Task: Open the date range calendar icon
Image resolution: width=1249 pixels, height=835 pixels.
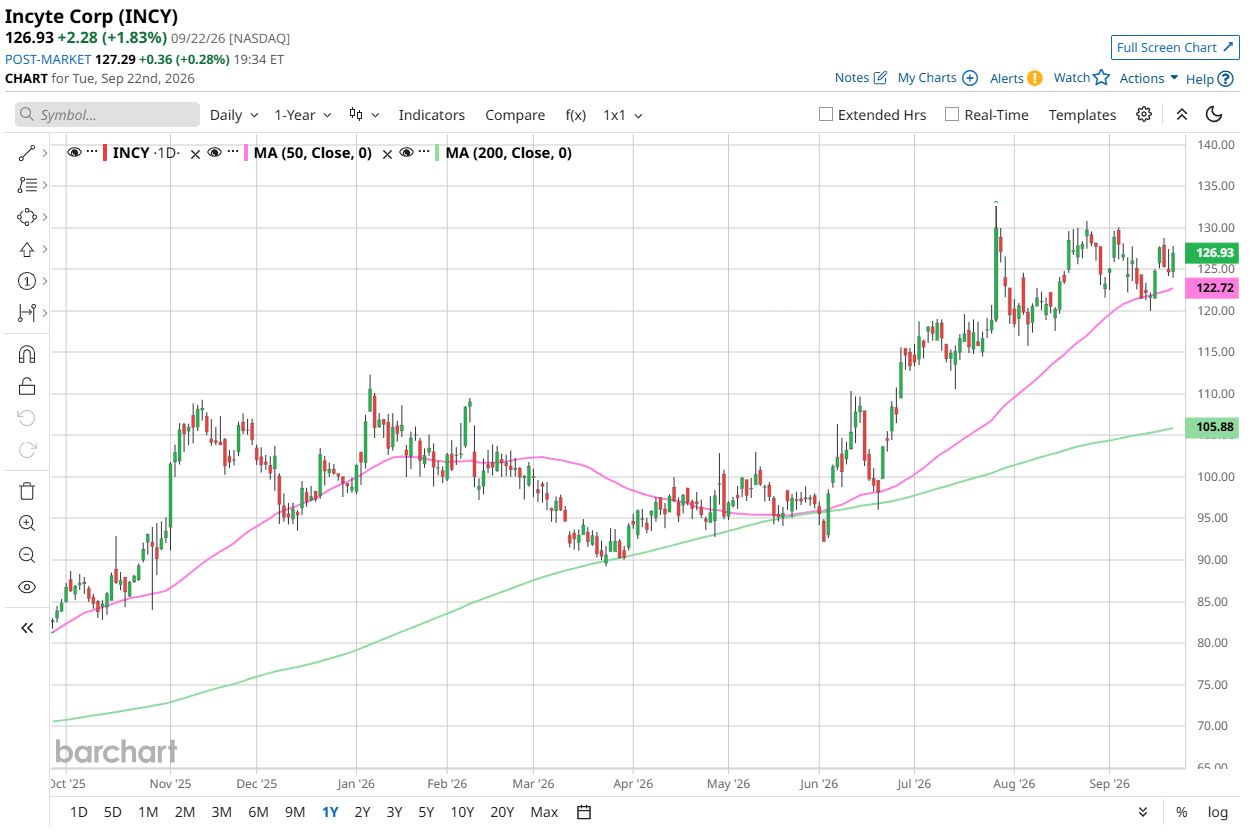Action: pos(585,811)
